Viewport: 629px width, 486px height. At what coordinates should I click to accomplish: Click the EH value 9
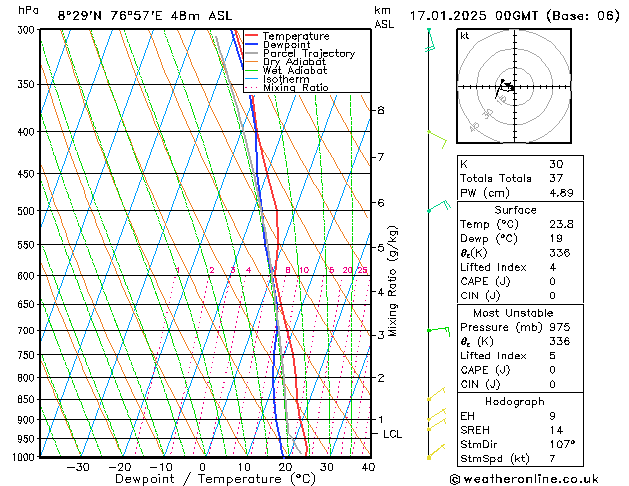[553, 416]
